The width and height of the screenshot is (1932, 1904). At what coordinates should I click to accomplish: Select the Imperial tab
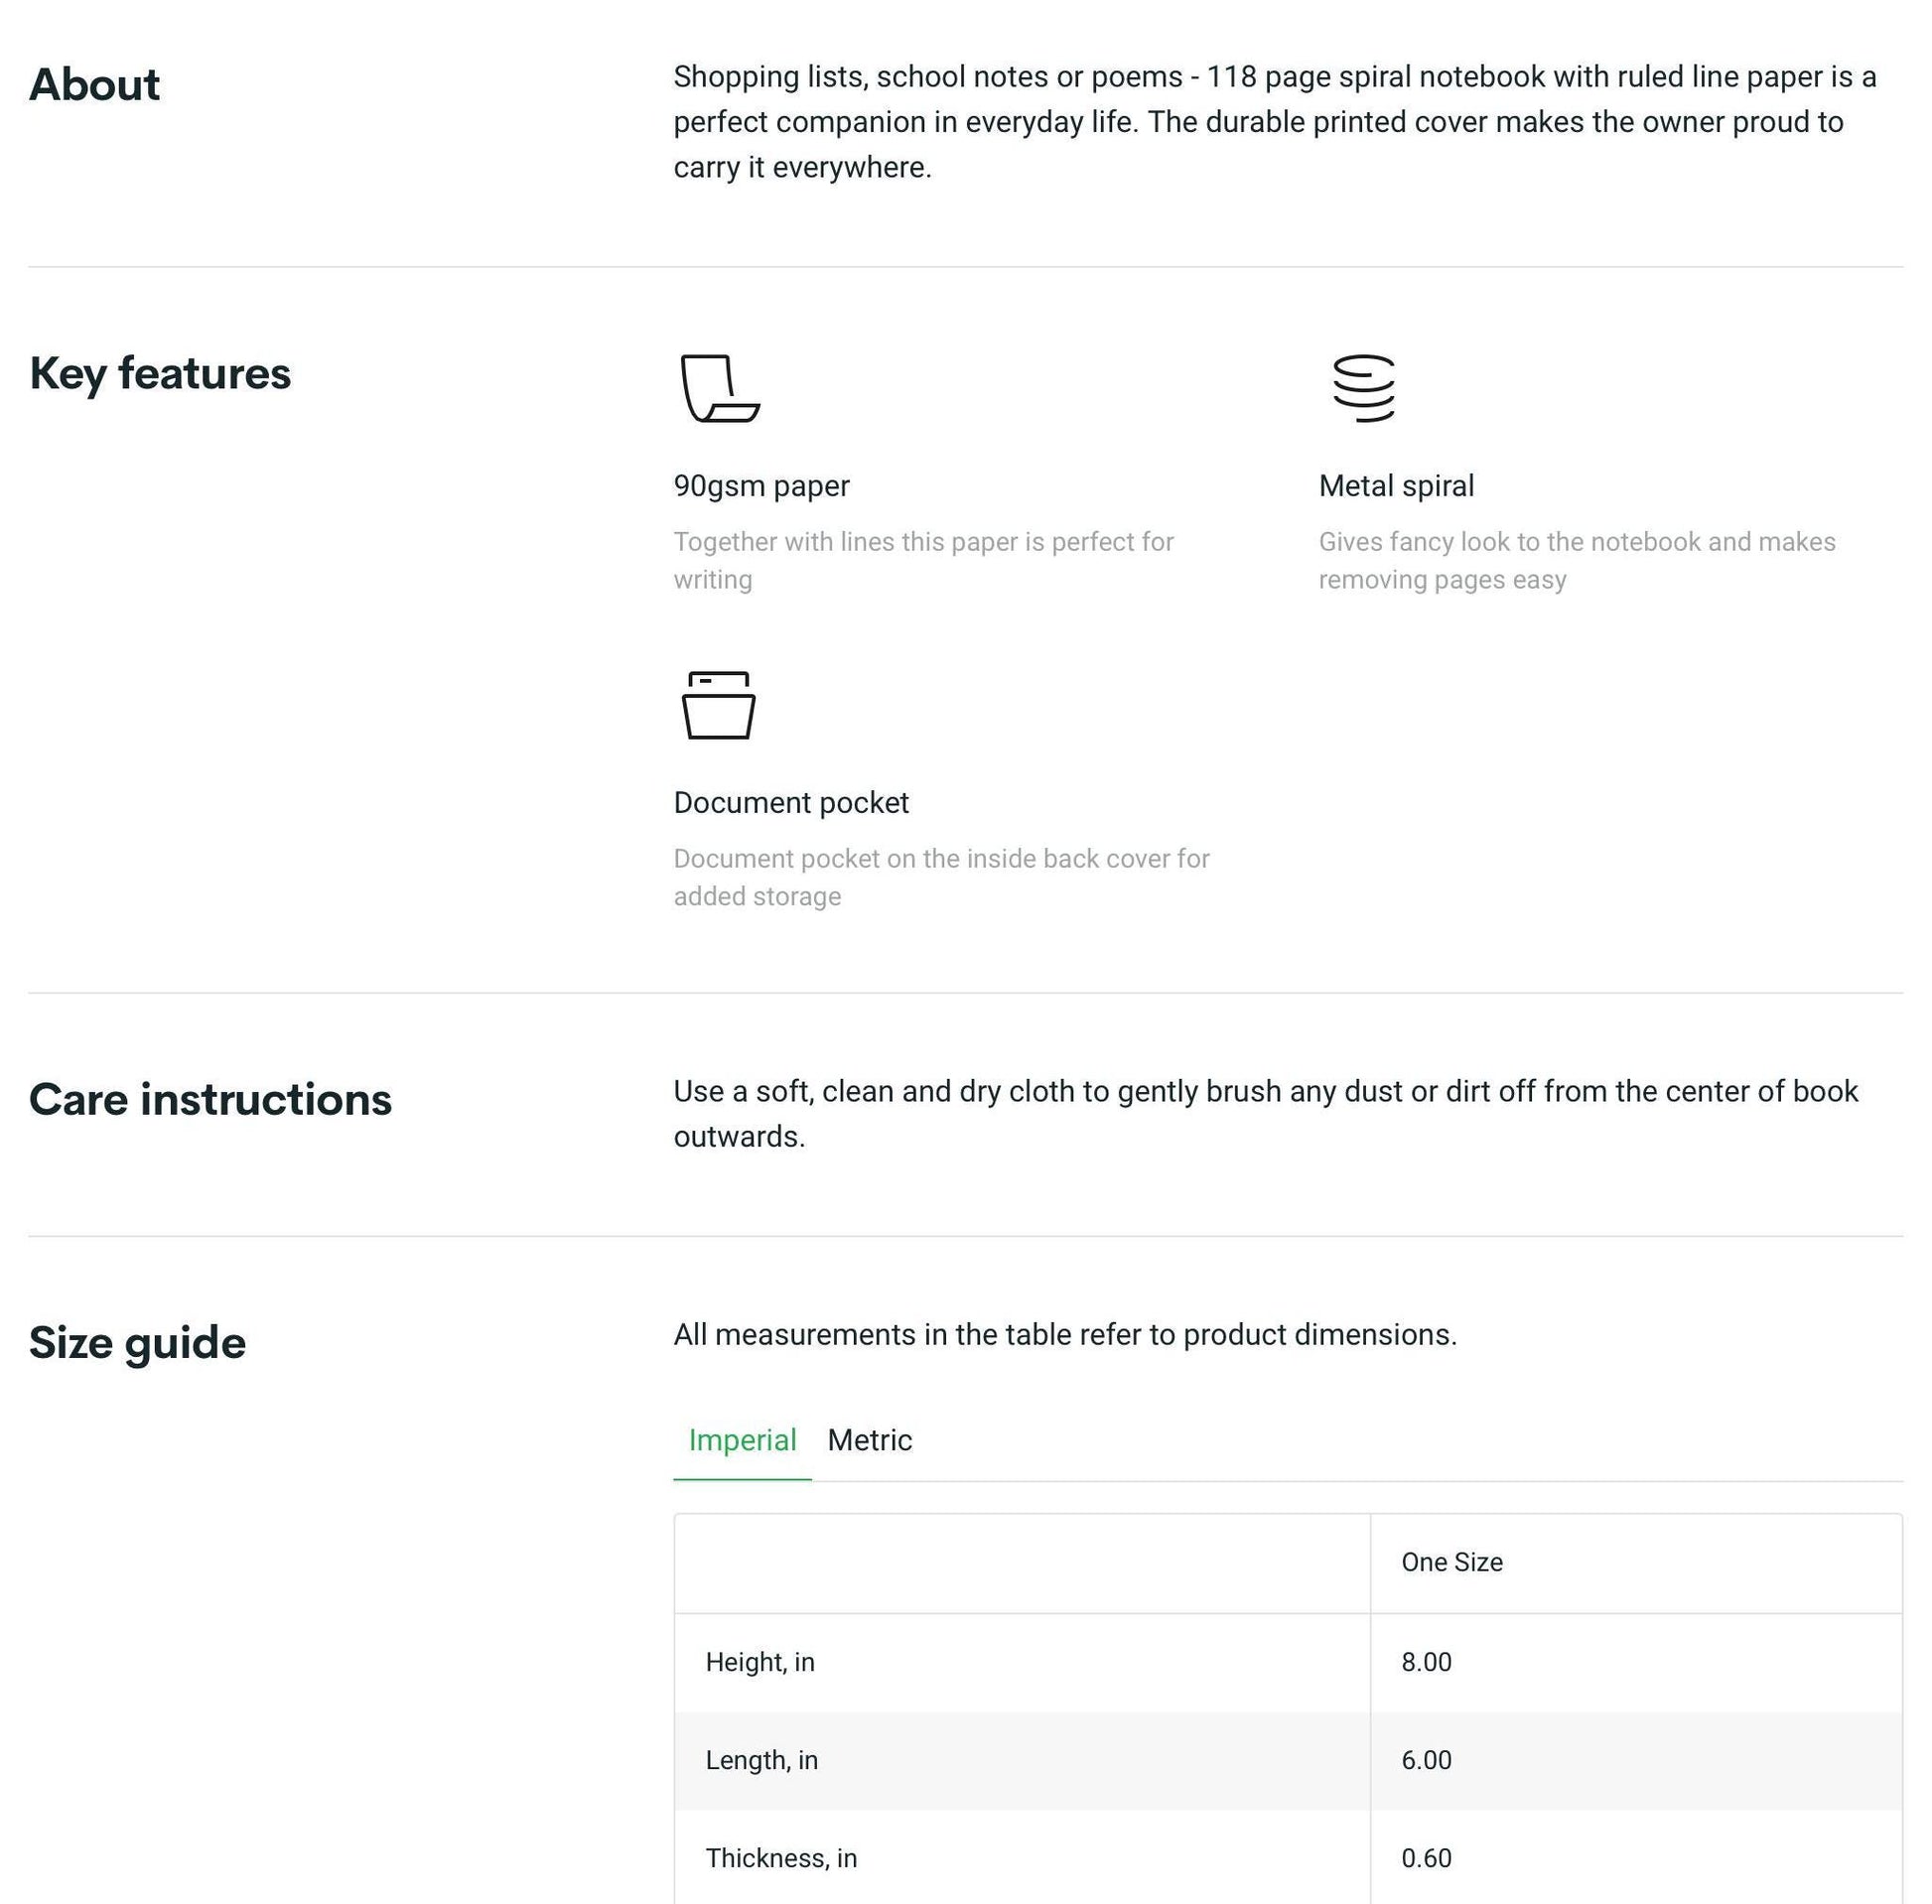(742, 1440)
